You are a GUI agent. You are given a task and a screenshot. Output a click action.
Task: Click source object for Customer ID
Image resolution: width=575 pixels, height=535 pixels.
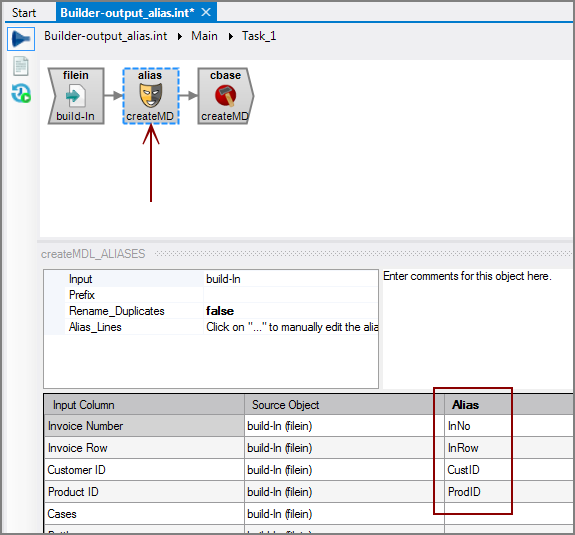pyautogui.click(x=344, y=470)
